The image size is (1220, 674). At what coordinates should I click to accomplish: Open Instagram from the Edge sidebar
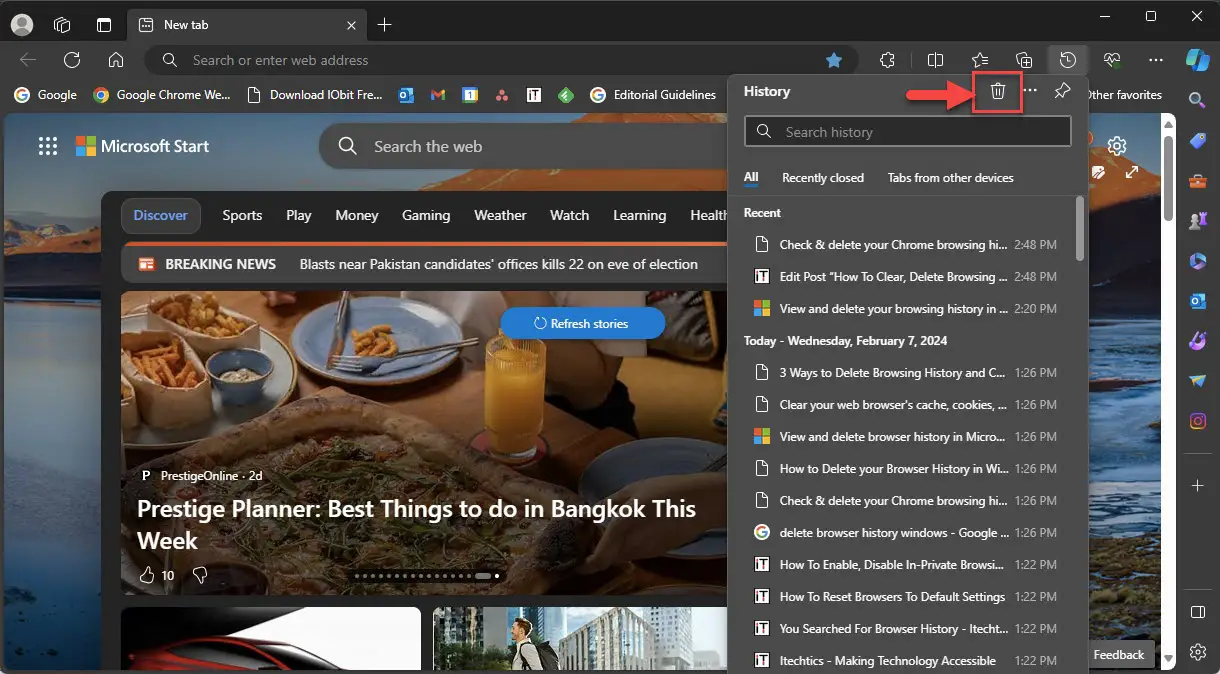pyautogui.click(x=1197, y=421)
